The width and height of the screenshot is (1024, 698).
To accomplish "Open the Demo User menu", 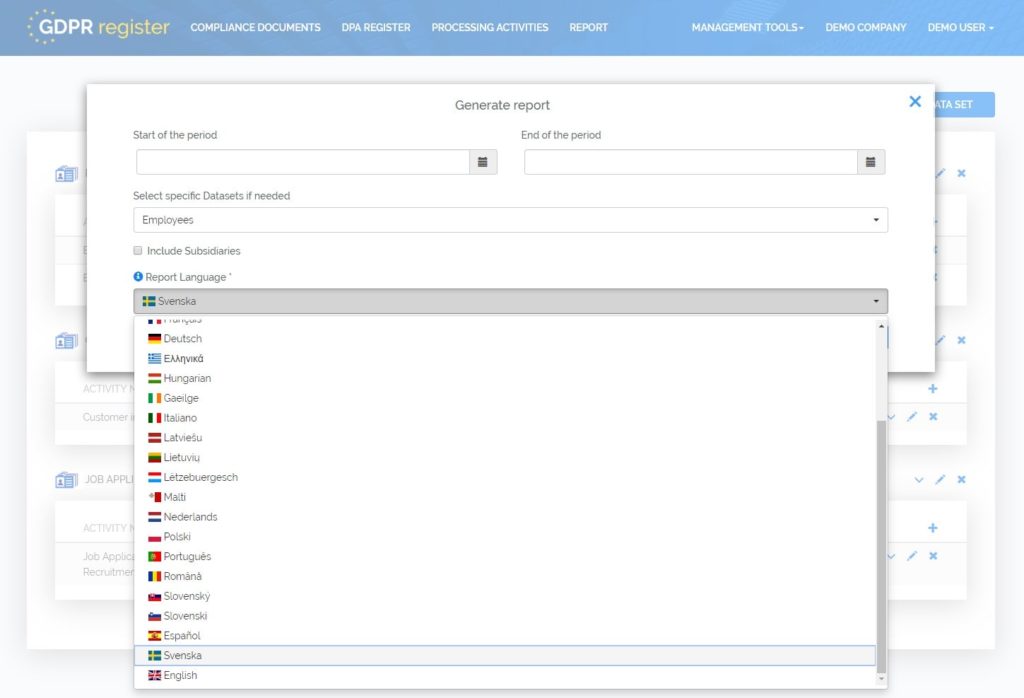I will click(960, 27).
